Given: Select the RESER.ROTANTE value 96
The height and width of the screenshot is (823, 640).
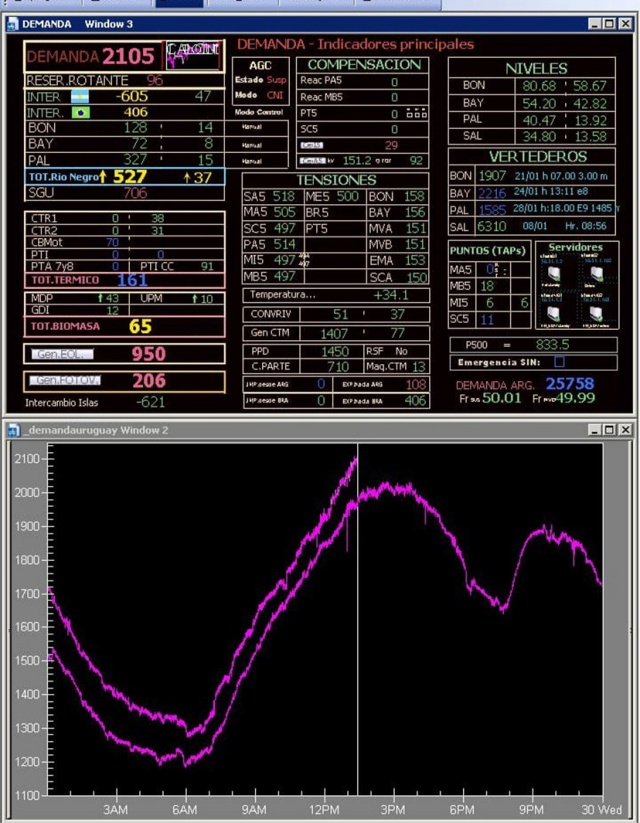Looking at the screenshot, I should point(155,81).
